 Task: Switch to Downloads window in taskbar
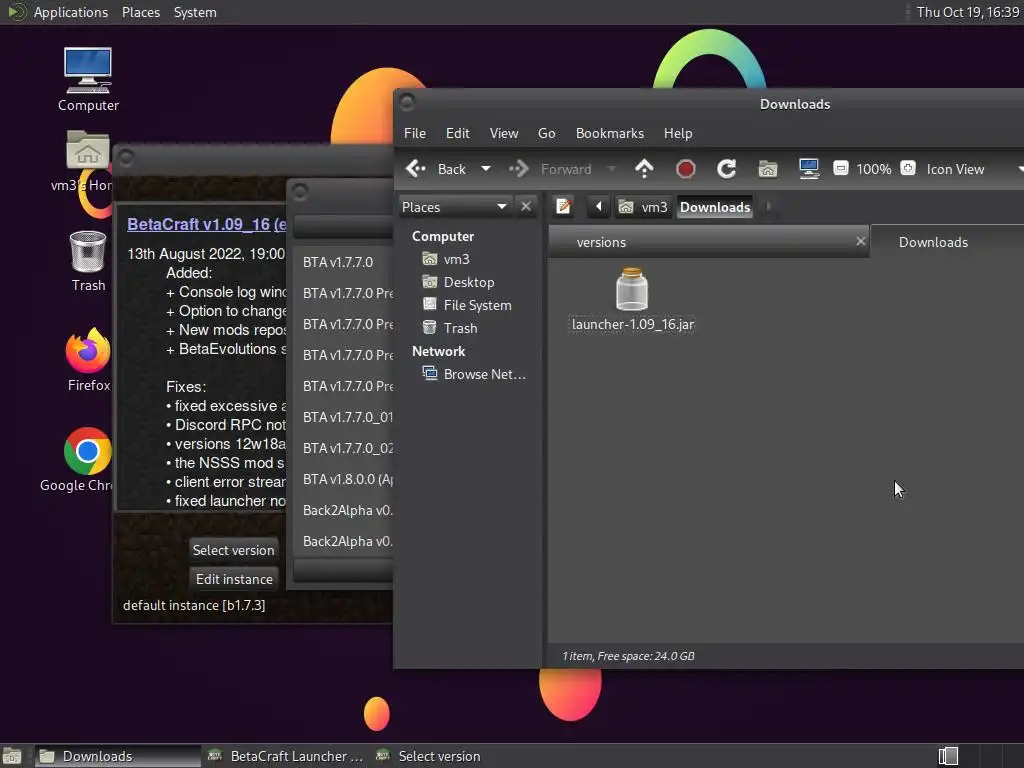[116, 756]
